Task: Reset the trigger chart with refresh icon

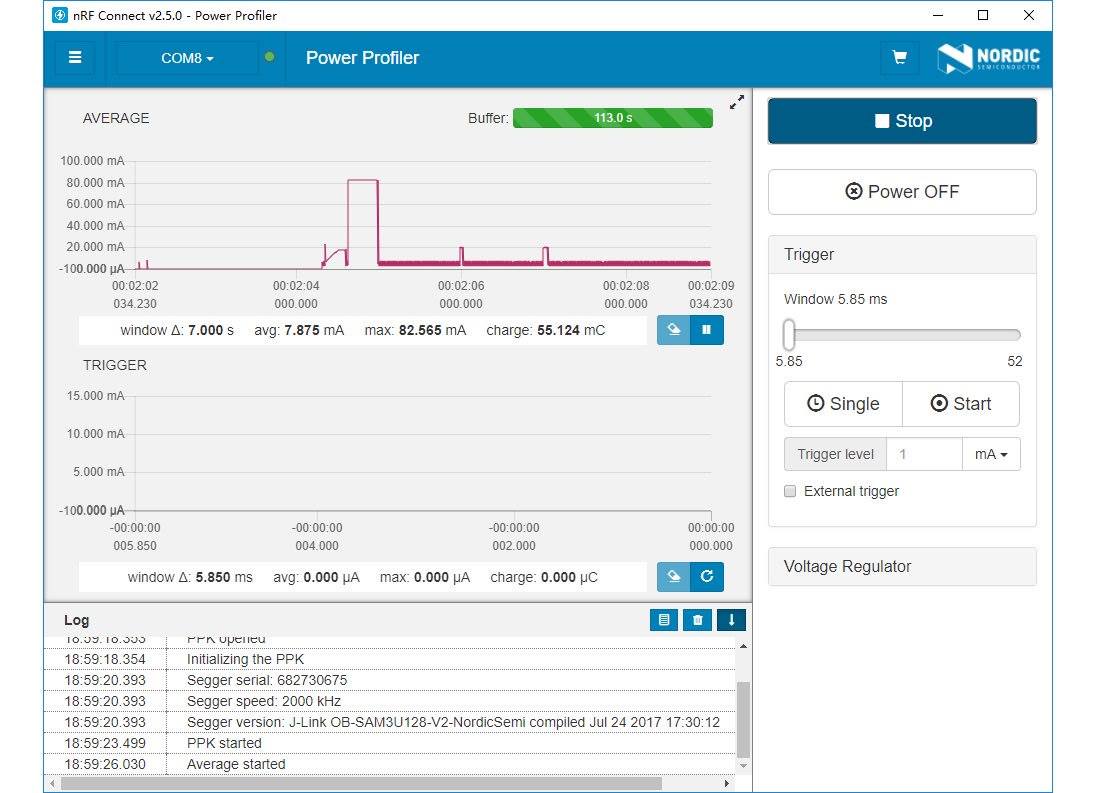Action: pyautogui.click(x=707, y=576)
